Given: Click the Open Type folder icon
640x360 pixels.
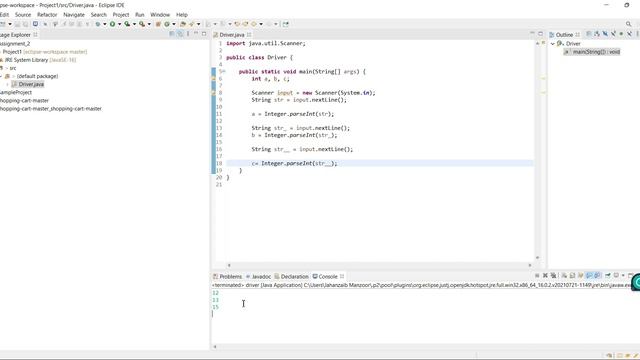Looking at the screenshot, I should click(183, 24).
